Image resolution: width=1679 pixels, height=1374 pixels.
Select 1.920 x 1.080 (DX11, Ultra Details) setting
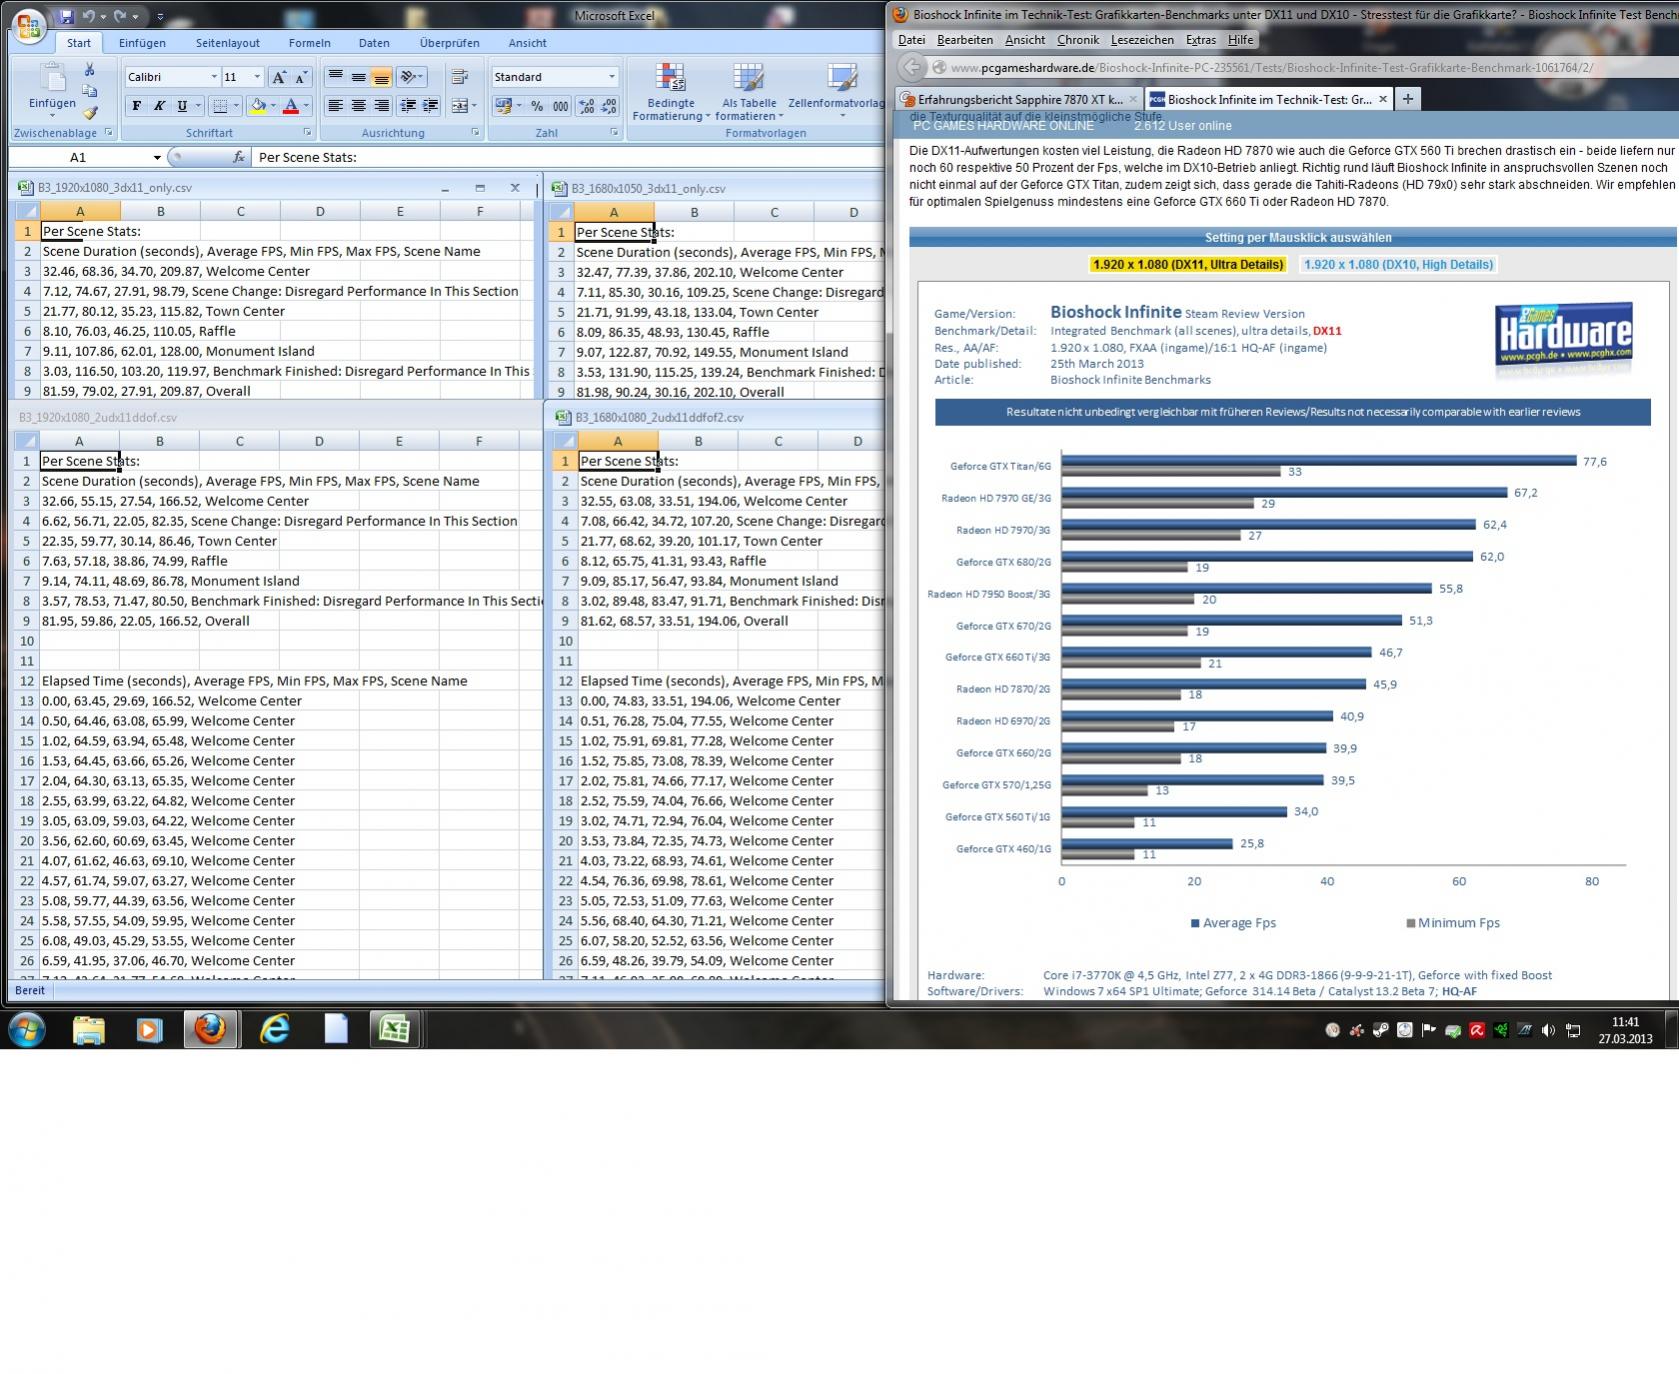(1187, 264)
